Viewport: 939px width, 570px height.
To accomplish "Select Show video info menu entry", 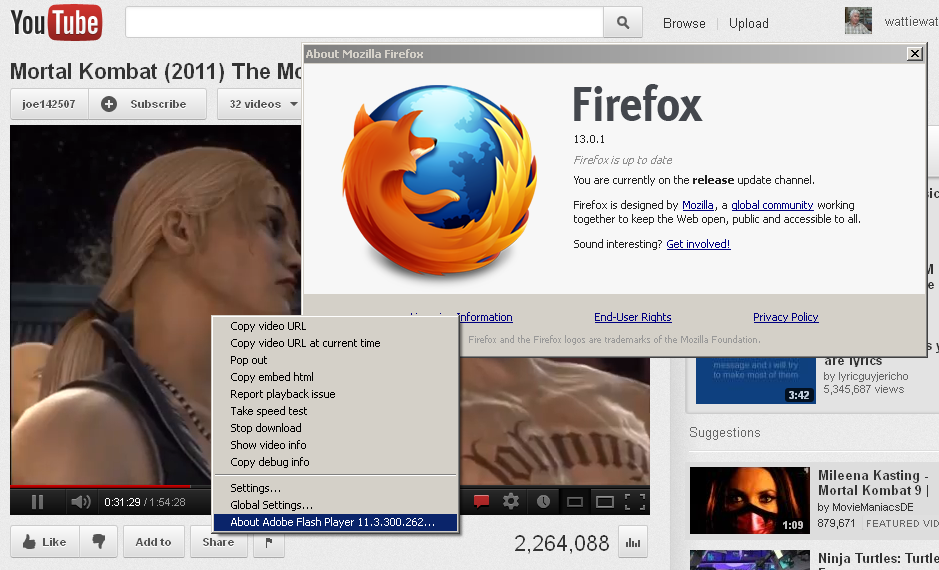I will (335, 445).
